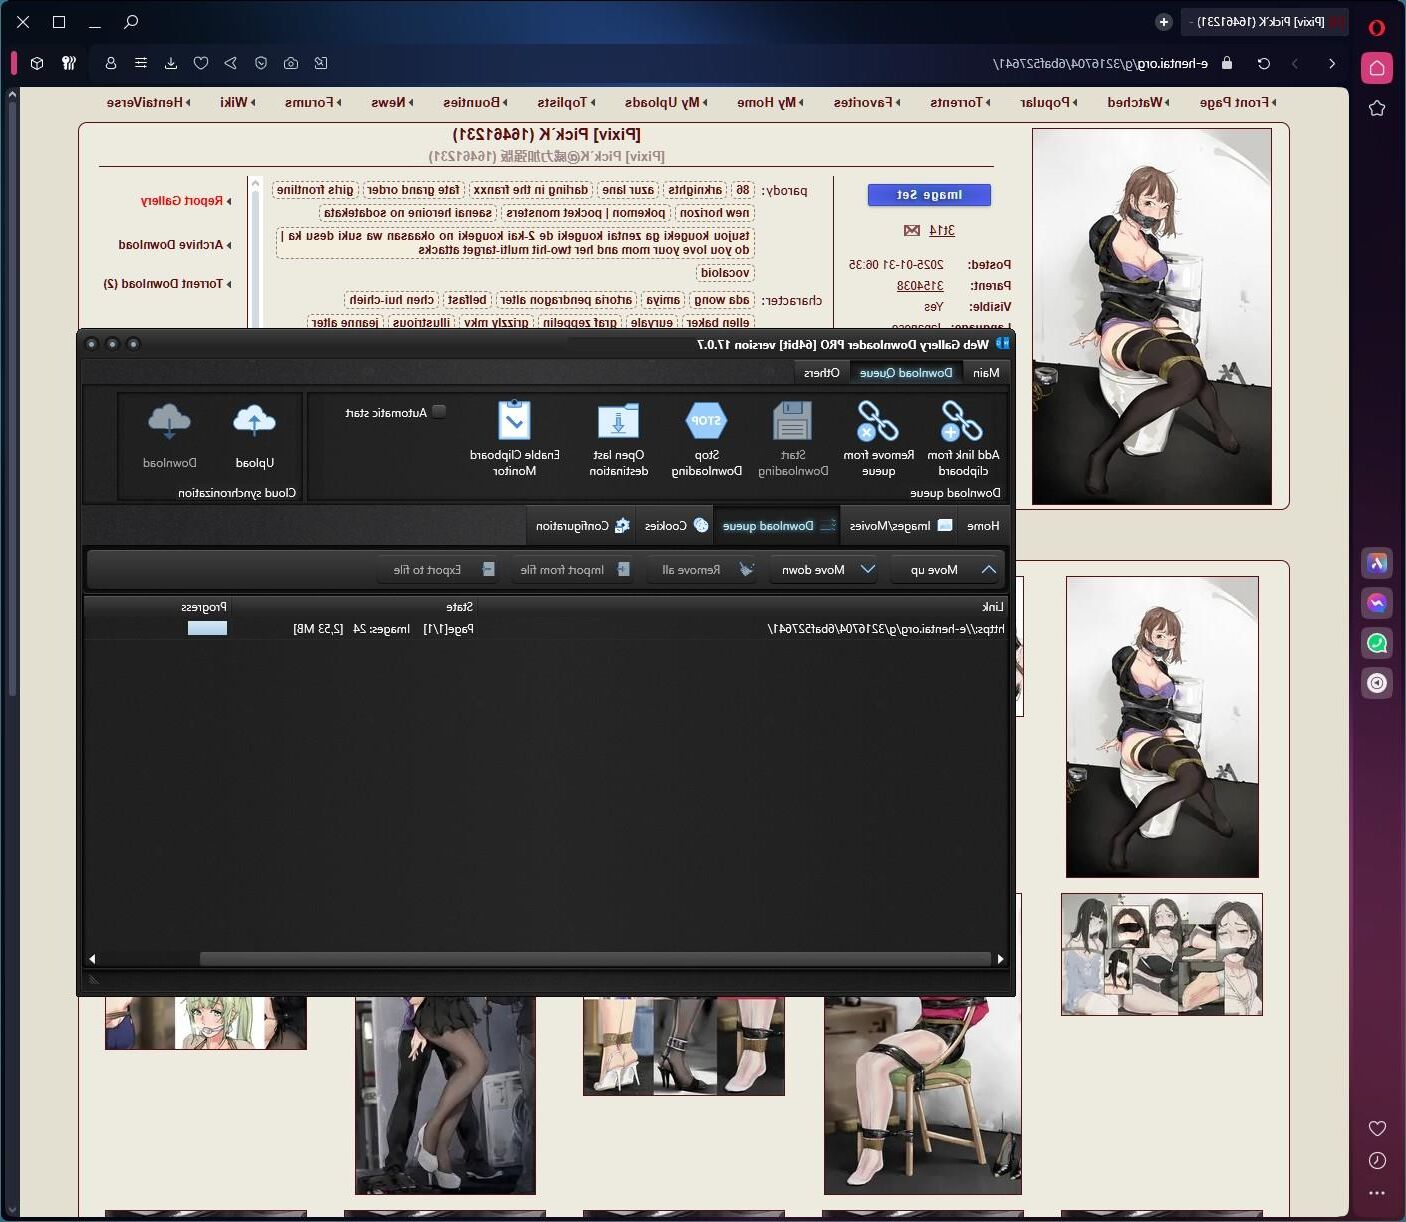This screenshot has width=1406, height=1222.
Task: Click the uploader envelope message icon
Action: (911, 230)
